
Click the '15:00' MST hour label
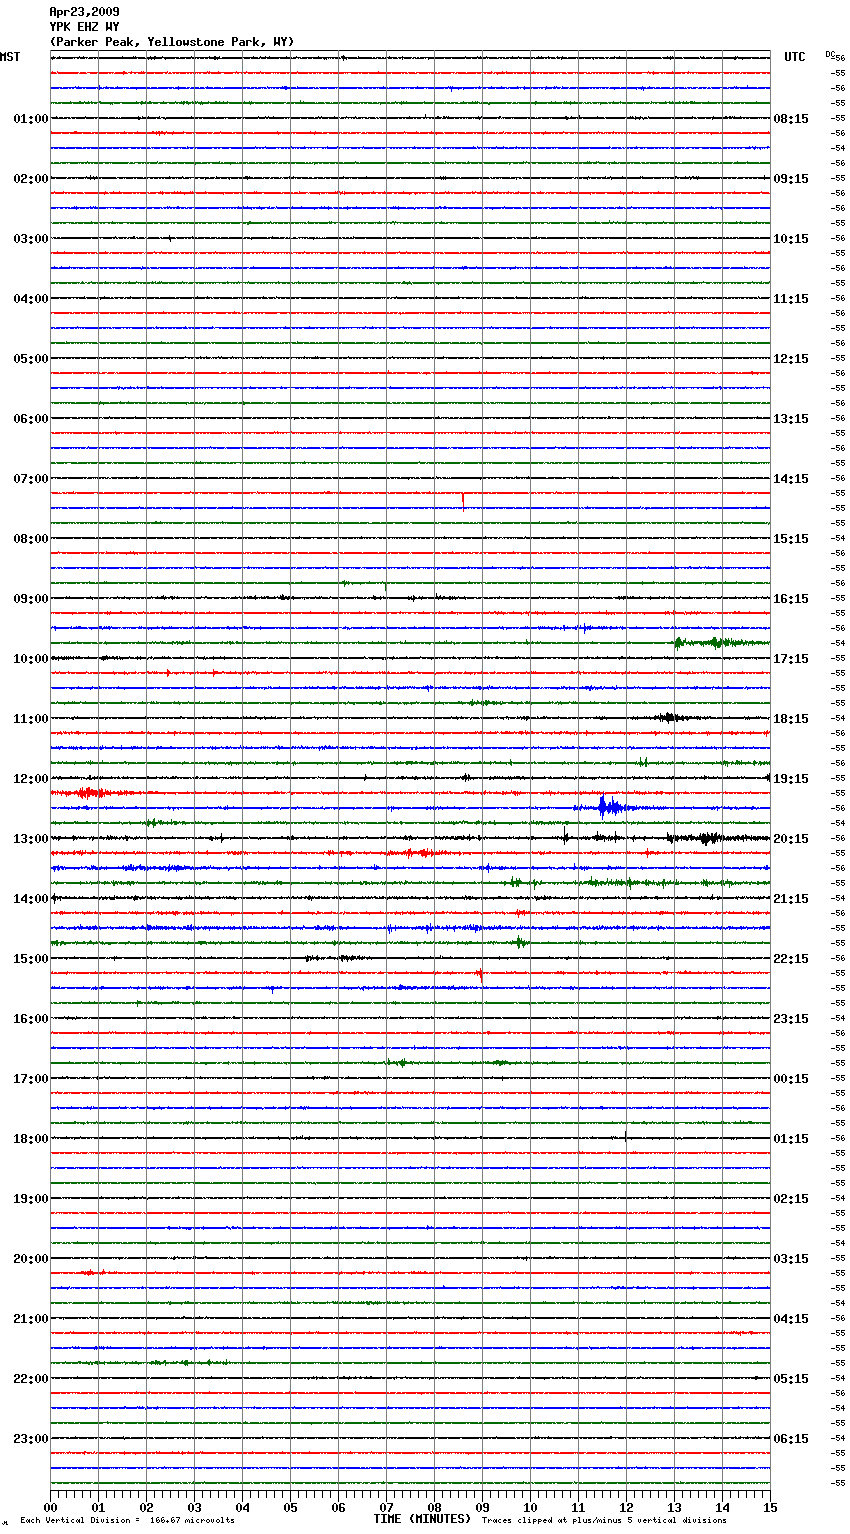click(x=30, y=959)
